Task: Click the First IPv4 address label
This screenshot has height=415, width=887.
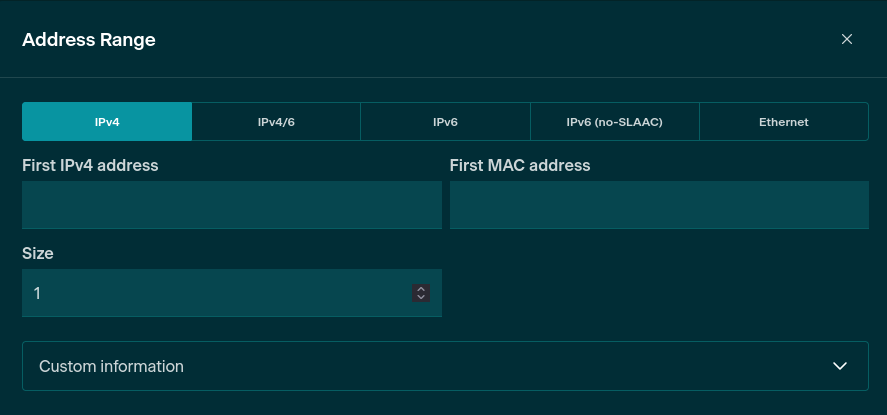Action: pos(90,165)
